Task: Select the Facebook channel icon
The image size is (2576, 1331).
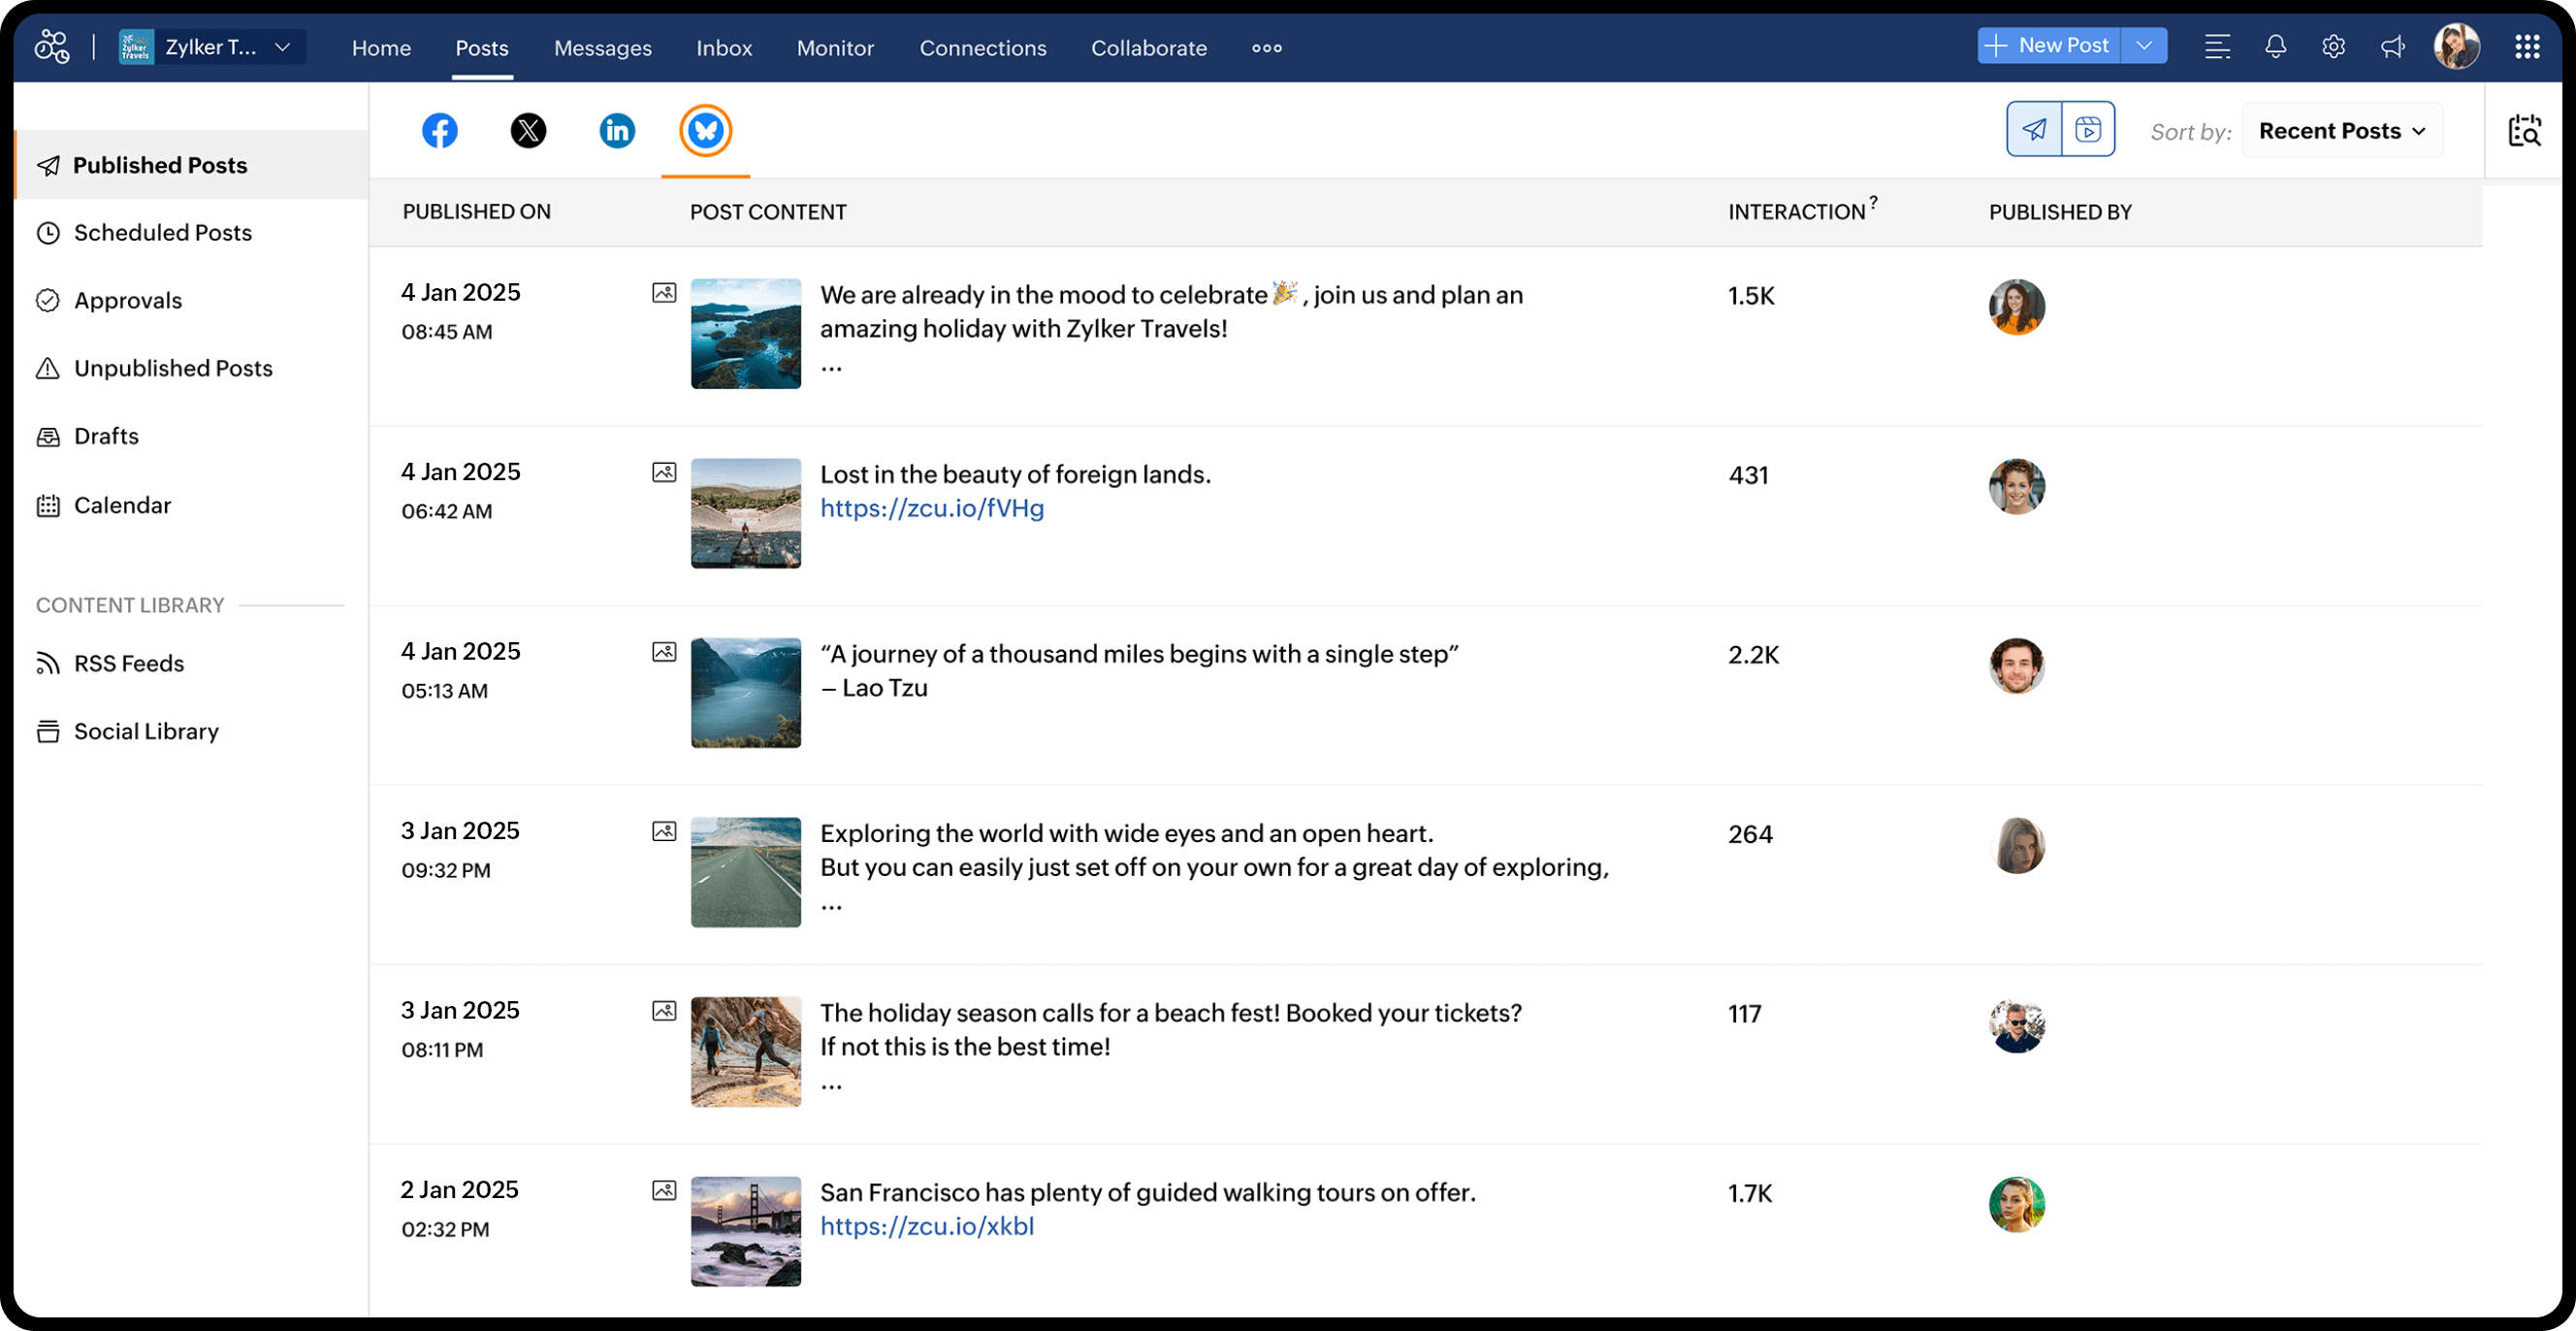Action: coord(440,130)
